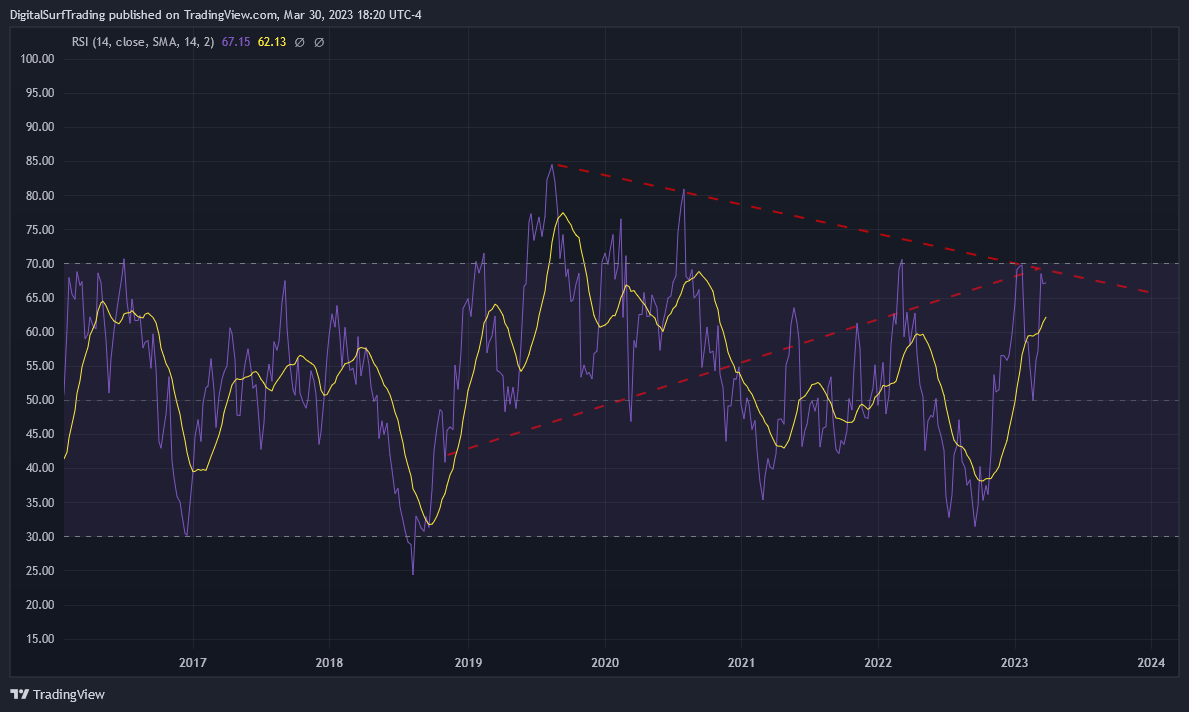The height and width of the screenshot is (712, 1189).
Task: Click the DigitalSurfTrading published header text
Action: 215,14
